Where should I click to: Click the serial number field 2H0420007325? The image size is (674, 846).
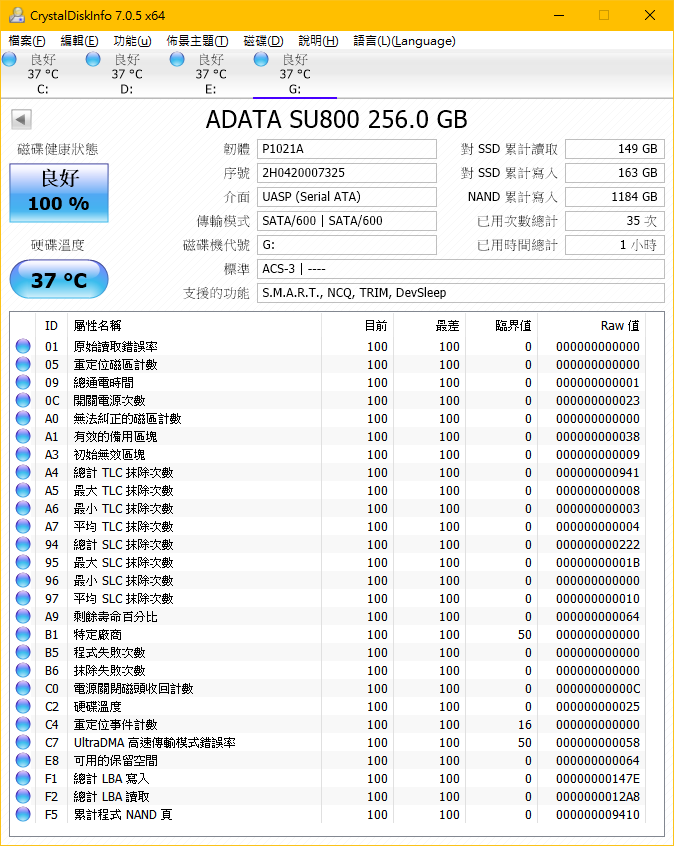click(346, 173)
